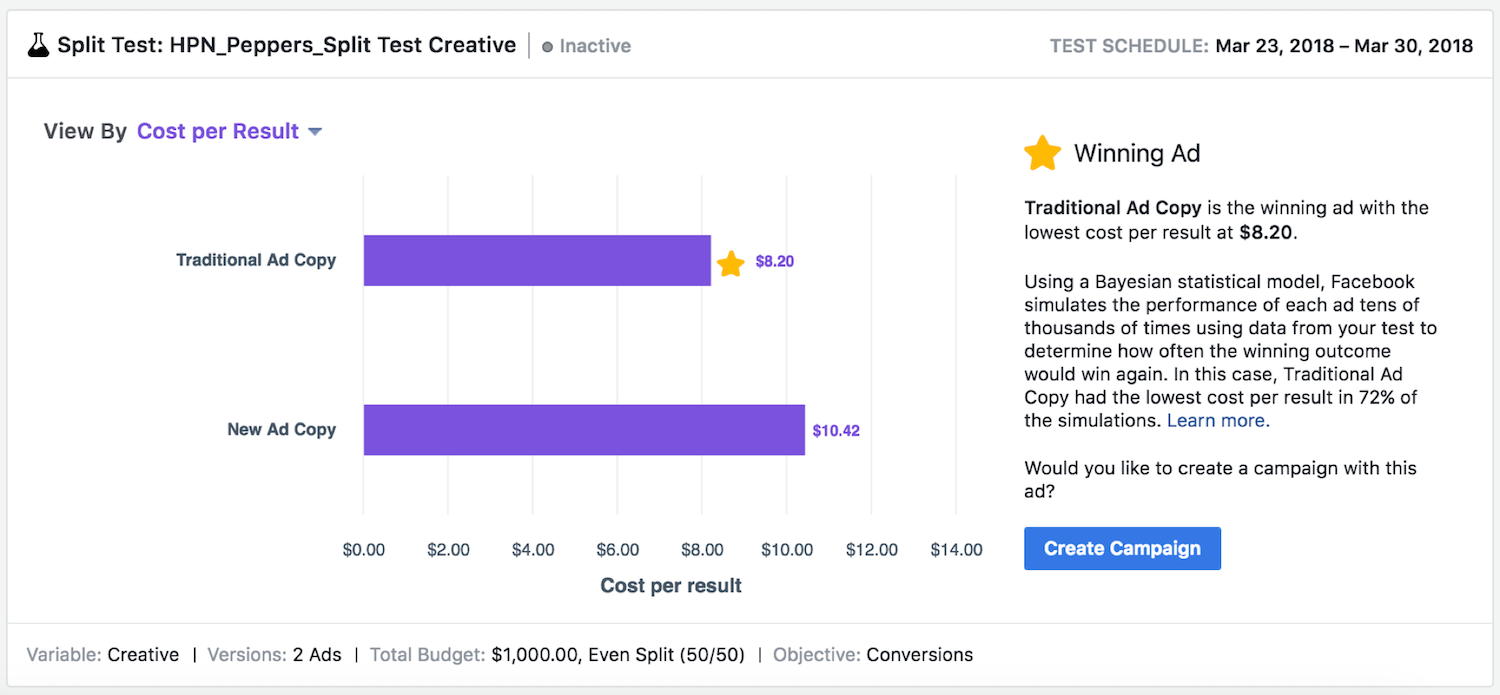Select the New Ad Copy bar
1500x695 pixels.
click(x=583, y=429)
